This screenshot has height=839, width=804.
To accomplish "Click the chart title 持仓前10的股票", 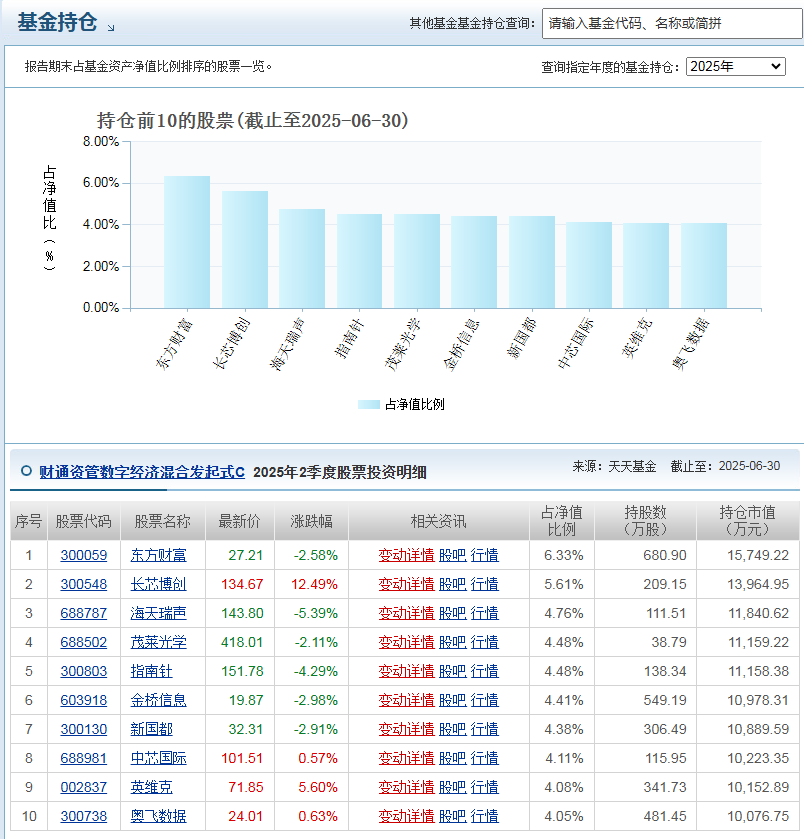I will 252,120.
